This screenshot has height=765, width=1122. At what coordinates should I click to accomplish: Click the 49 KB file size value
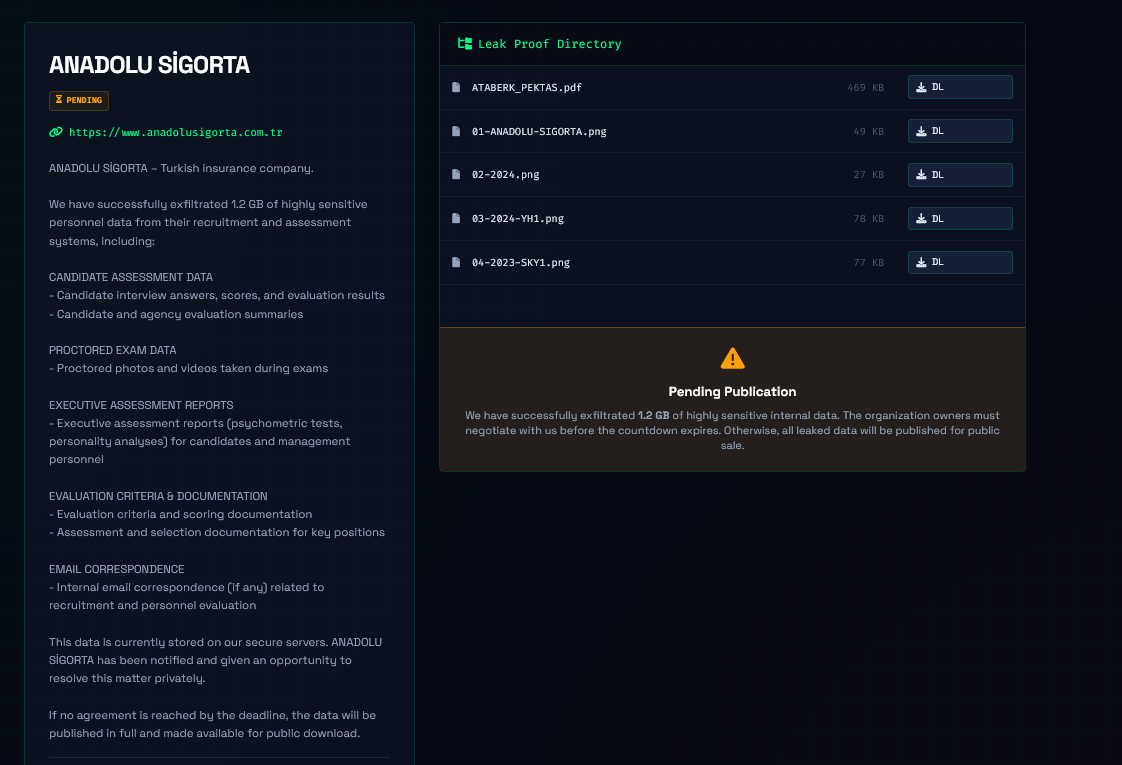[868, 132]
